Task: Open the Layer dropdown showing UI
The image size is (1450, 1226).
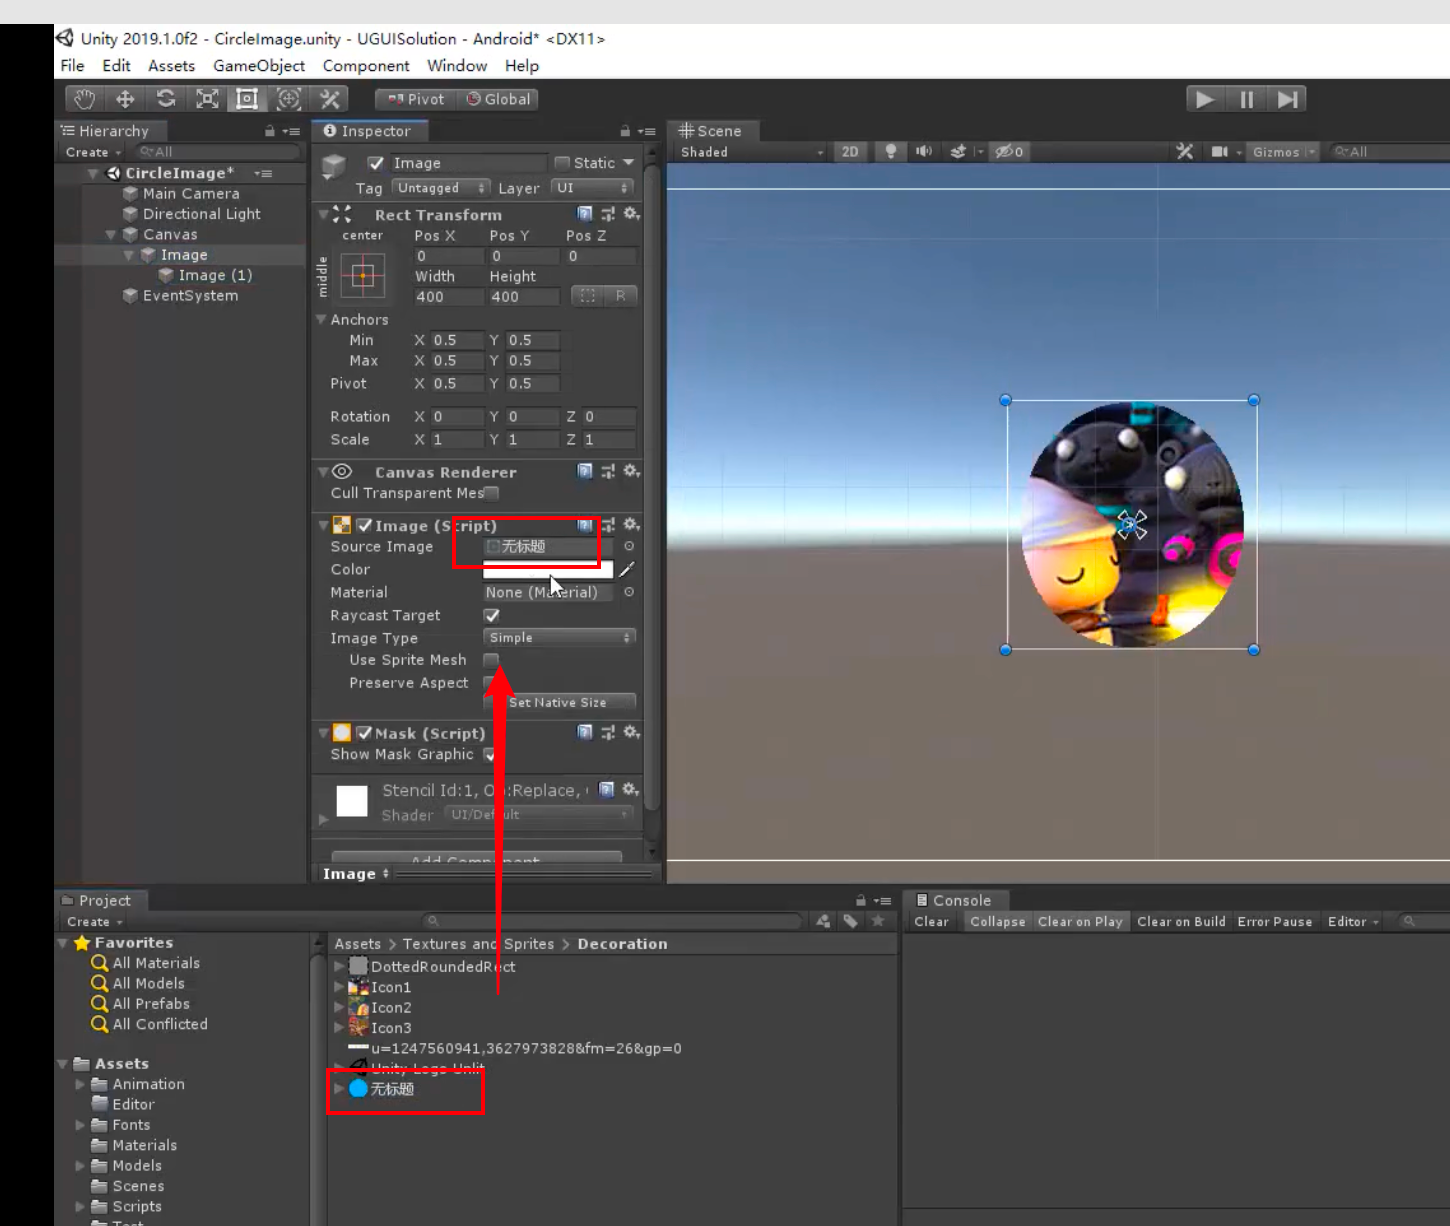Action: coord(593,188)
